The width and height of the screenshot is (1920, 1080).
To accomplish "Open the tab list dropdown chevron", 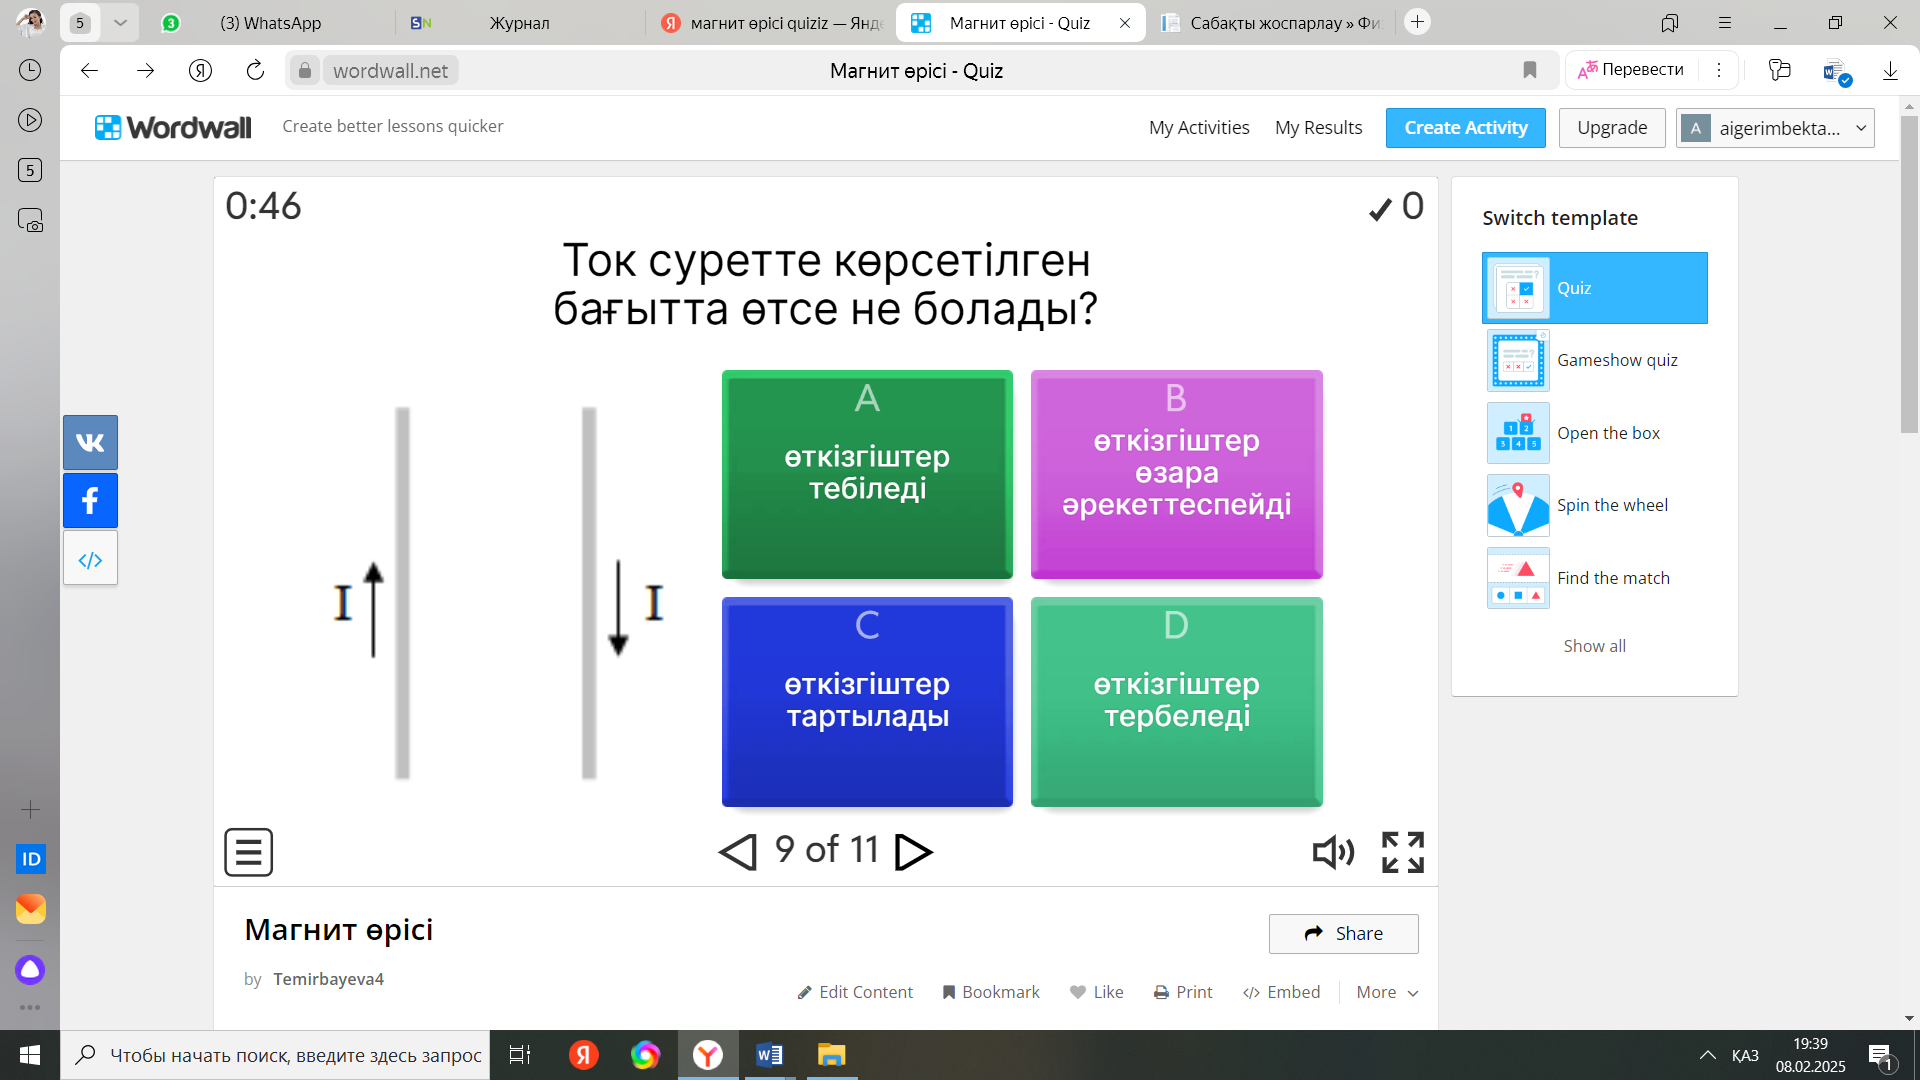I will [x=120, y=22].
